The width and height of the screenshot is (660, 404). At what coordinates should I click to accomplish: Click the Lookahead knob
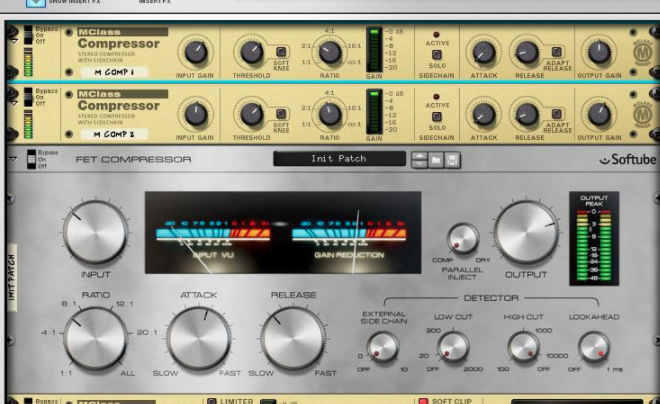pos(594,347)
